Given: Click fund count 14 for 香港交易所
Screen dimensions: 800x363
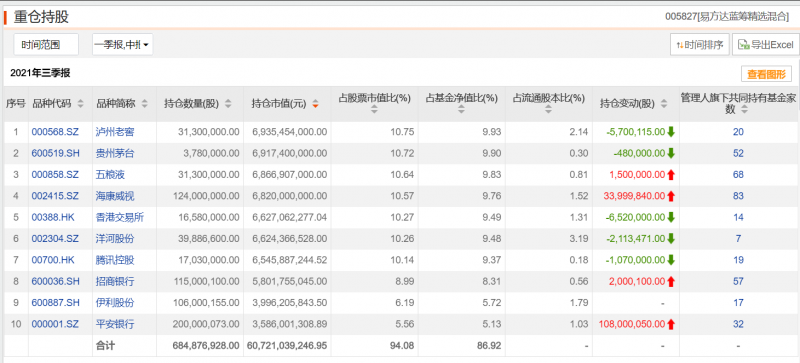Looking at the screenshot, I should pos(738,217).
